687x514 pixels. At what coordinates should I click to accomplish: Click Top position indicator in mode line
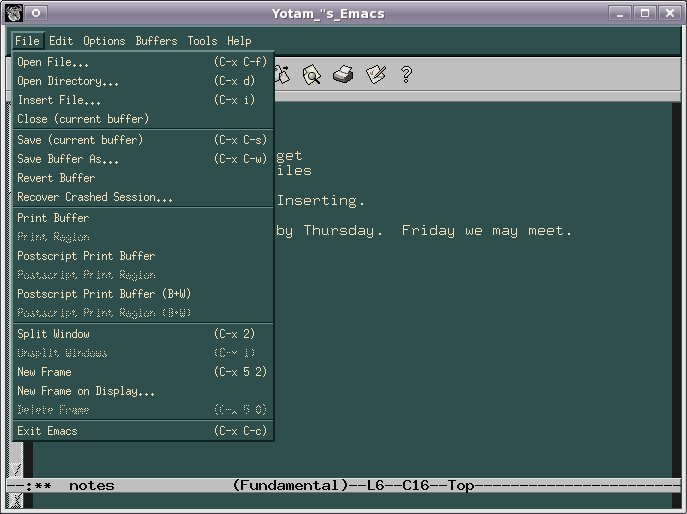[x=460, y=486]
